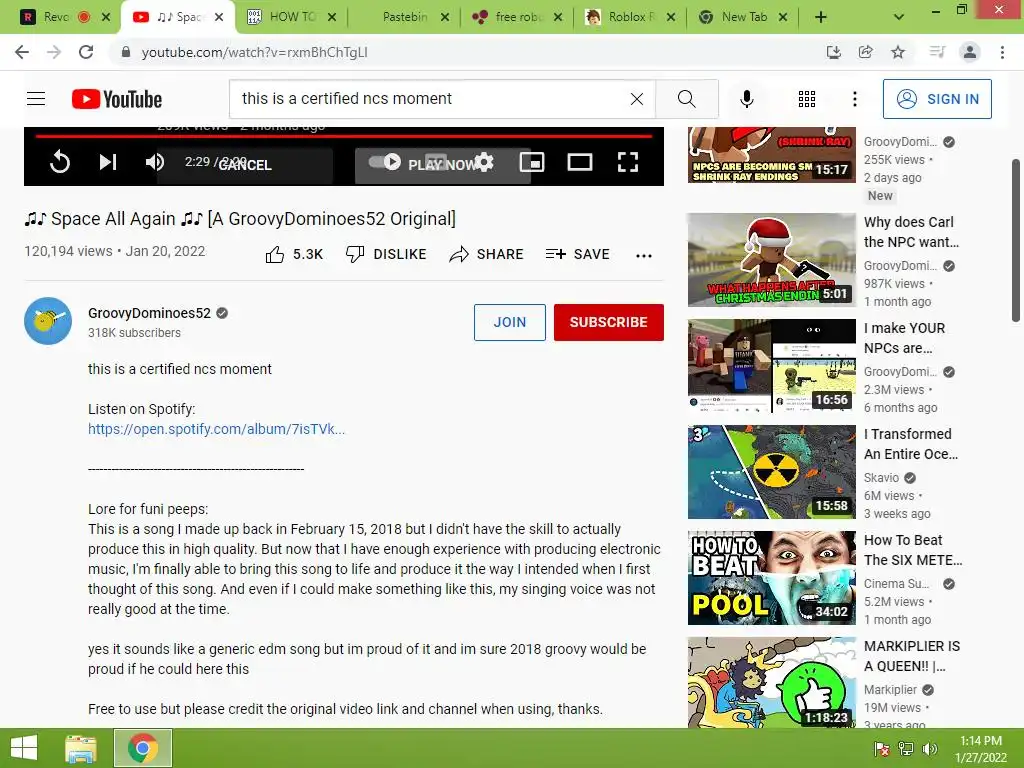1024x768 pixels.
Task: Share this video
Action: click(487, 254)
